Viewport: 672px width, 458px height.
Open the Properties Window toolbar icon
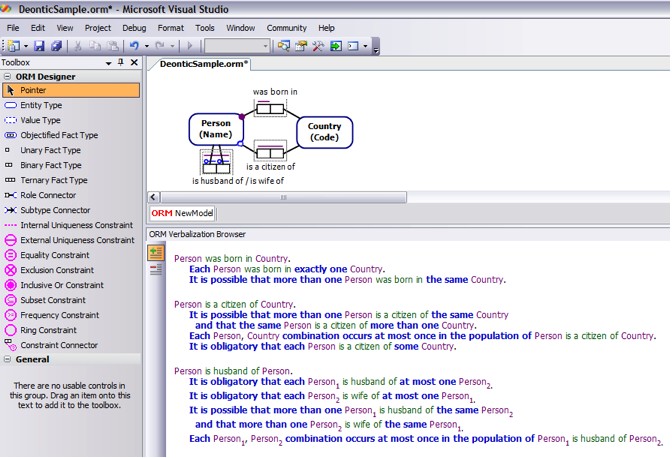(x=301, y=46)
